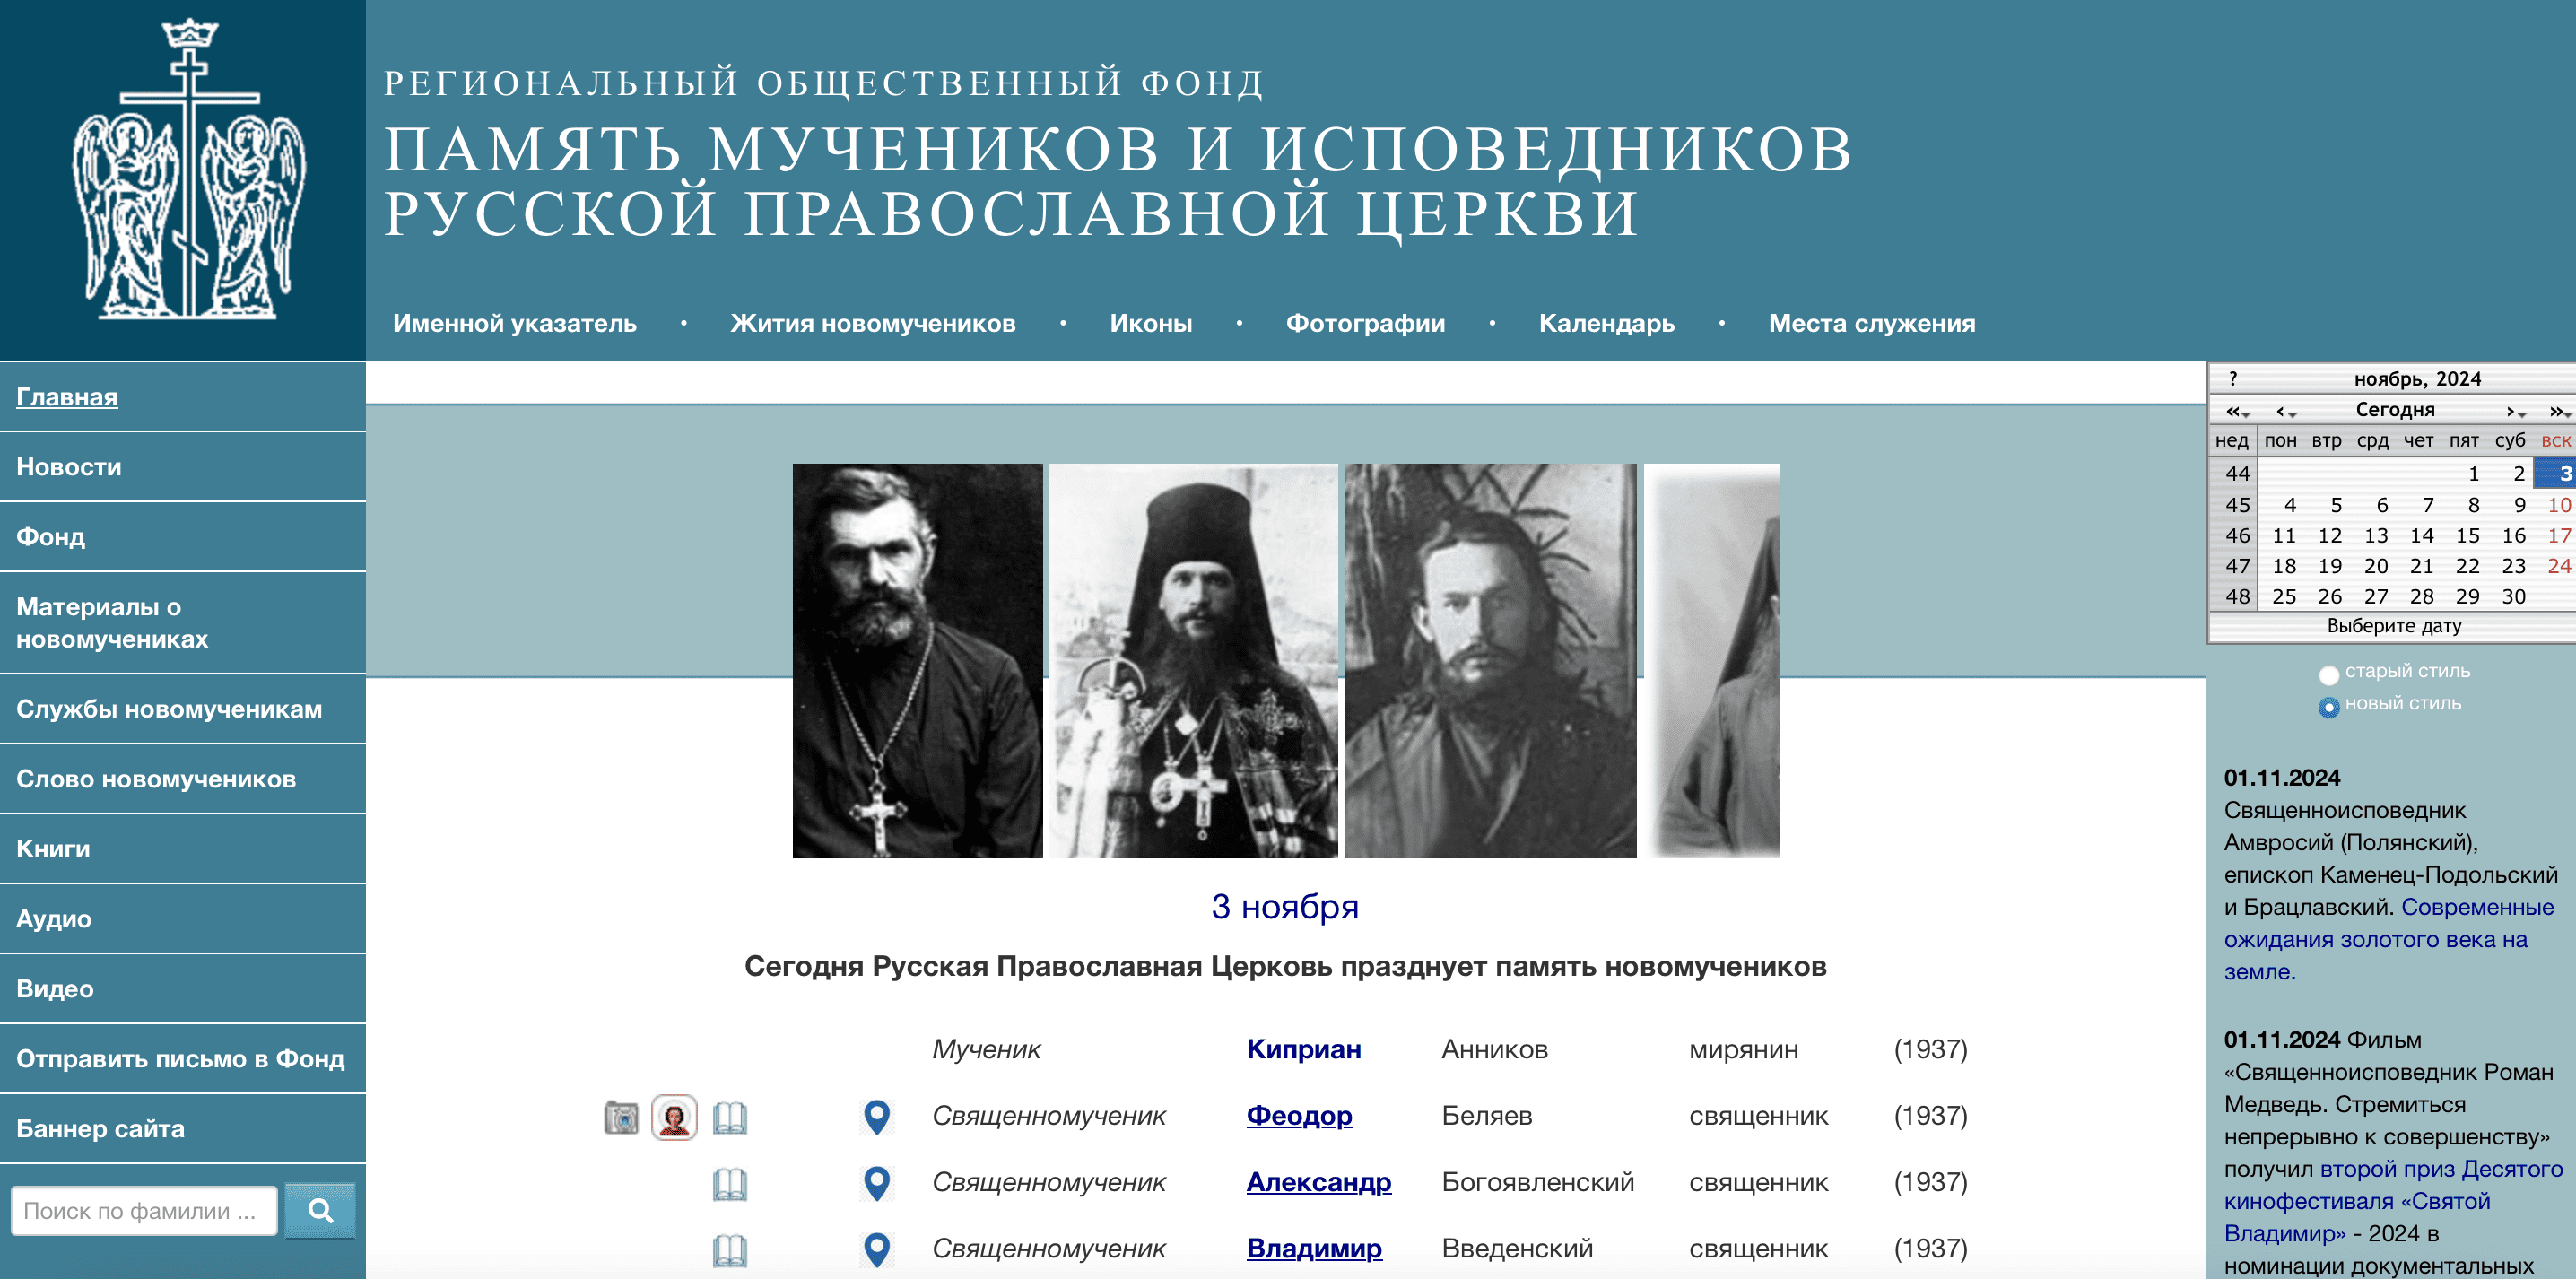Open Материалы о новомучениках sidebar item
The width and height of the screenshot is (2576, 1279).
tap(183, 623)
